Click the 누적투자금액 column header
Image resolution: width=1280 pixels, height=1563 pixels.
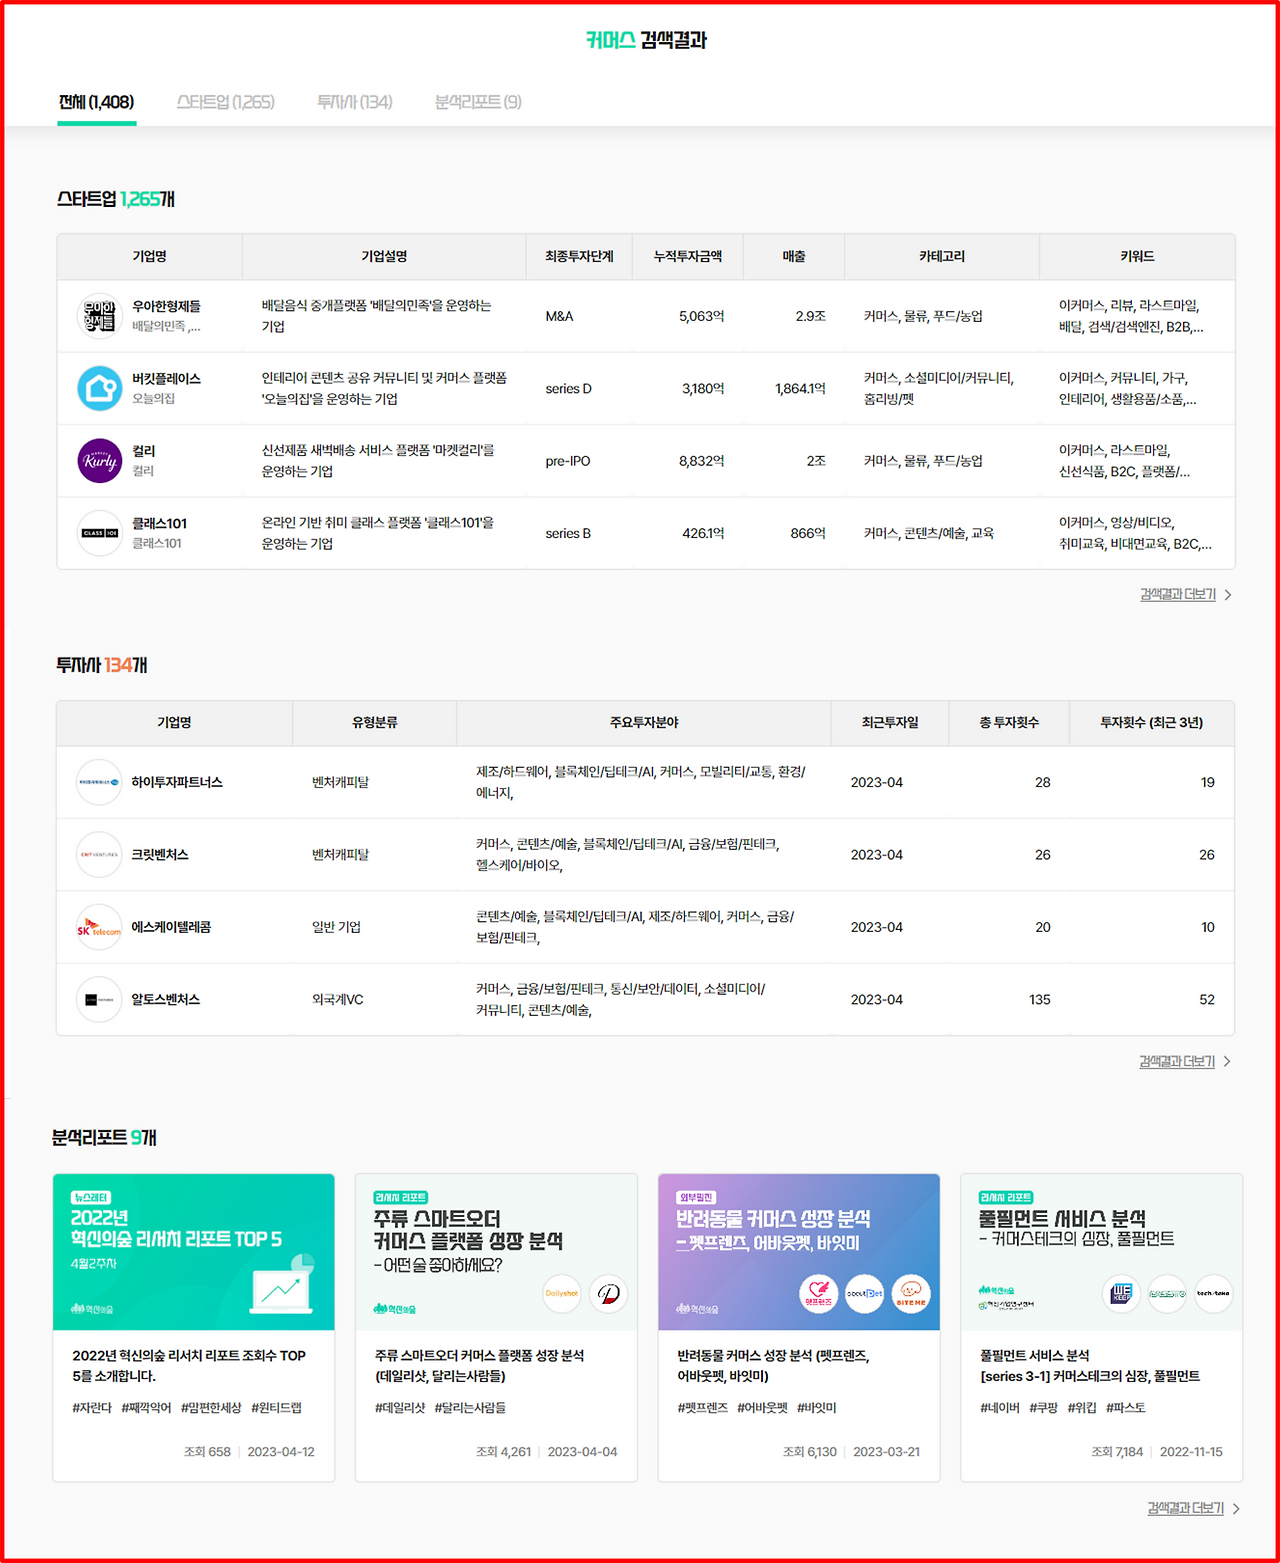pyautogui.click(x=688, y=257)
